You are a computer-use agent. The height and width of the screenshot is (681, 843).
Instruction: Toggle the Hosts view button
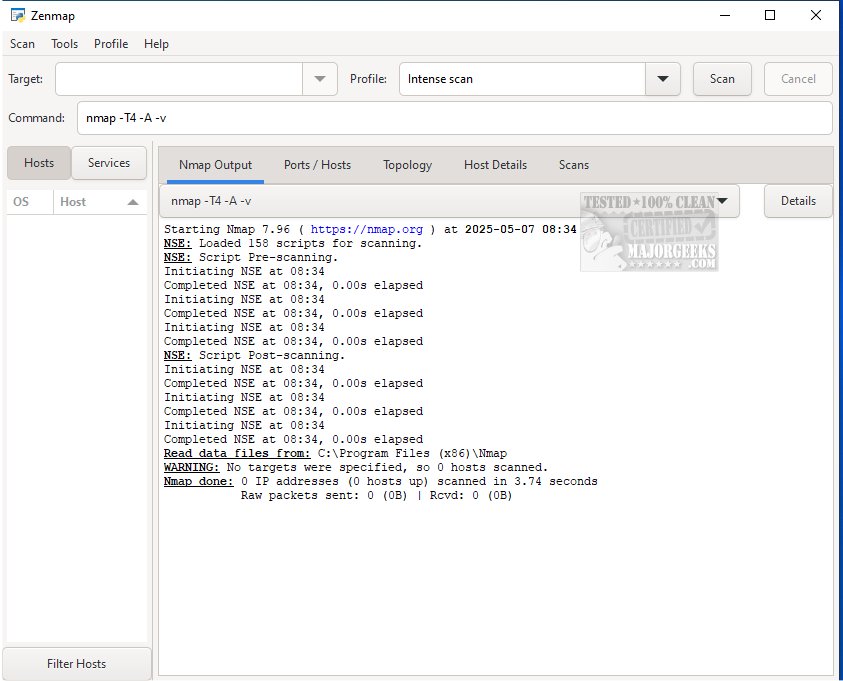click(39, 163)
